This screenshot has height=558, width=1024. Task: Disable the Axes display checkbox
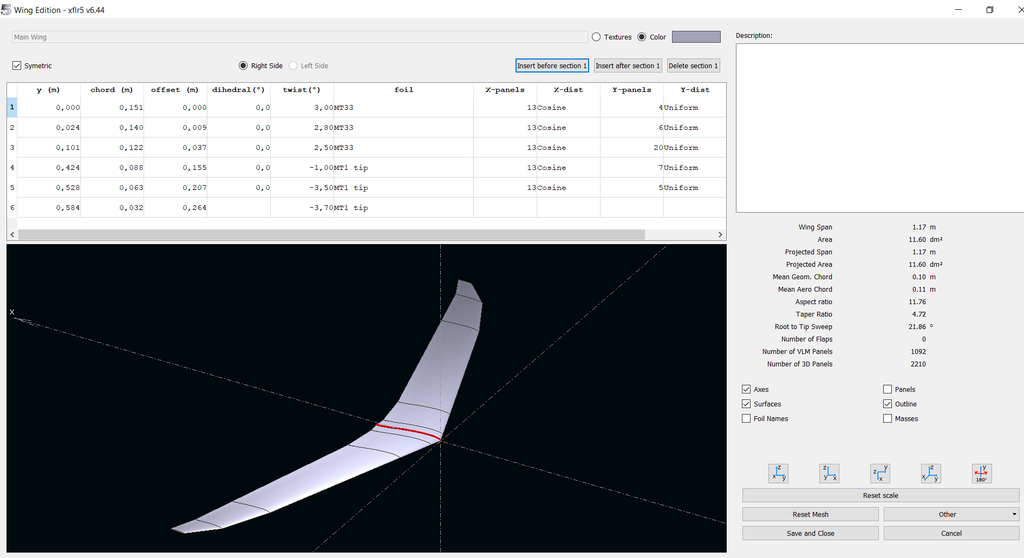(747, 389)
